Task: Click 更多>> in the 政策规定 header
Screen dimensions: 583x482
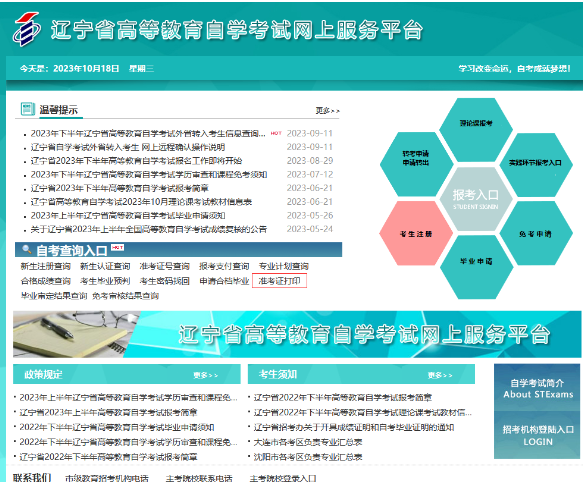Action: pos(206,375)
